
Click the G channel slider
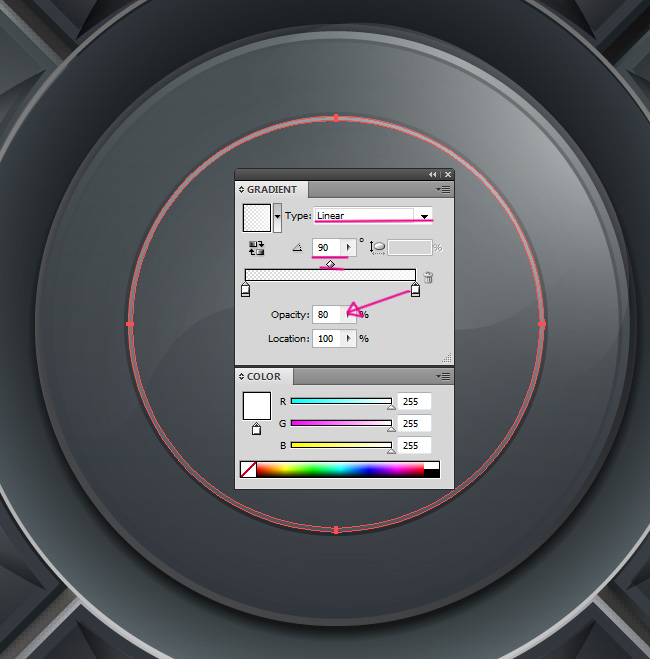pyautogui.click(x=341, y=423)
